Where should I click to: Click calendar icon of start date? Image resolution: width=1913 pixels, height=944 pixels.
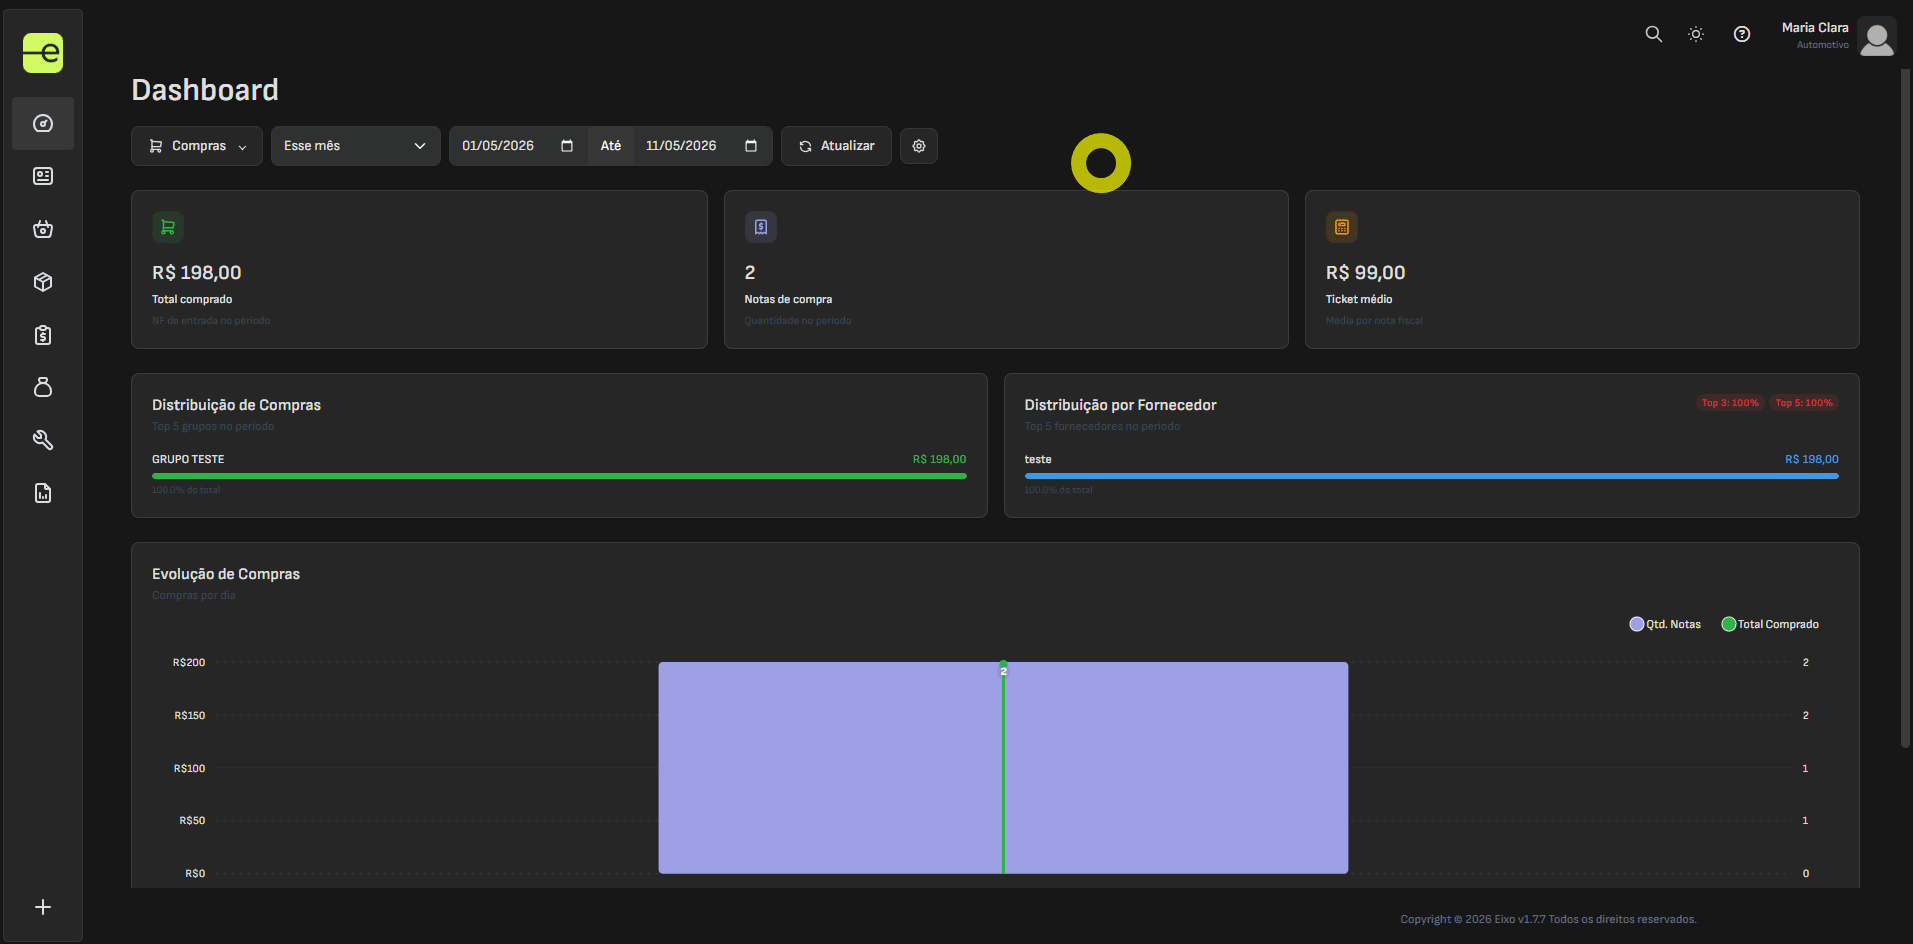(x=567, y=146)
